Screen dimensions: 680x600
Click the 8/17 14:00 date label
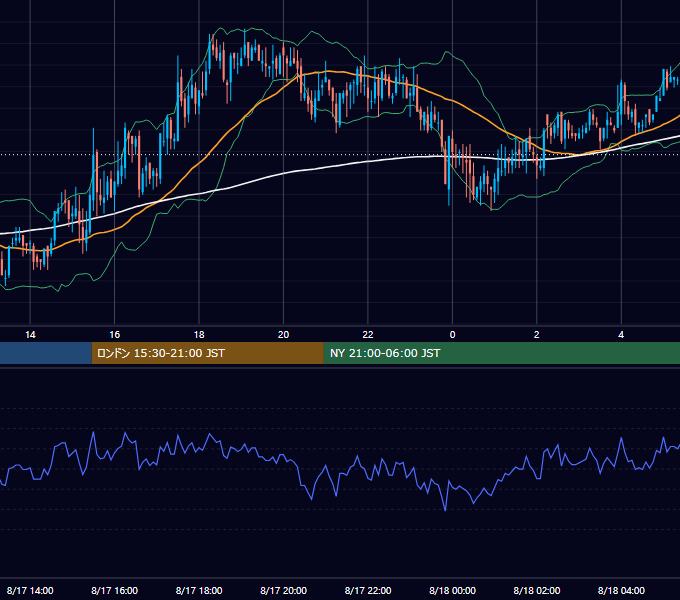tap(30, 590)
